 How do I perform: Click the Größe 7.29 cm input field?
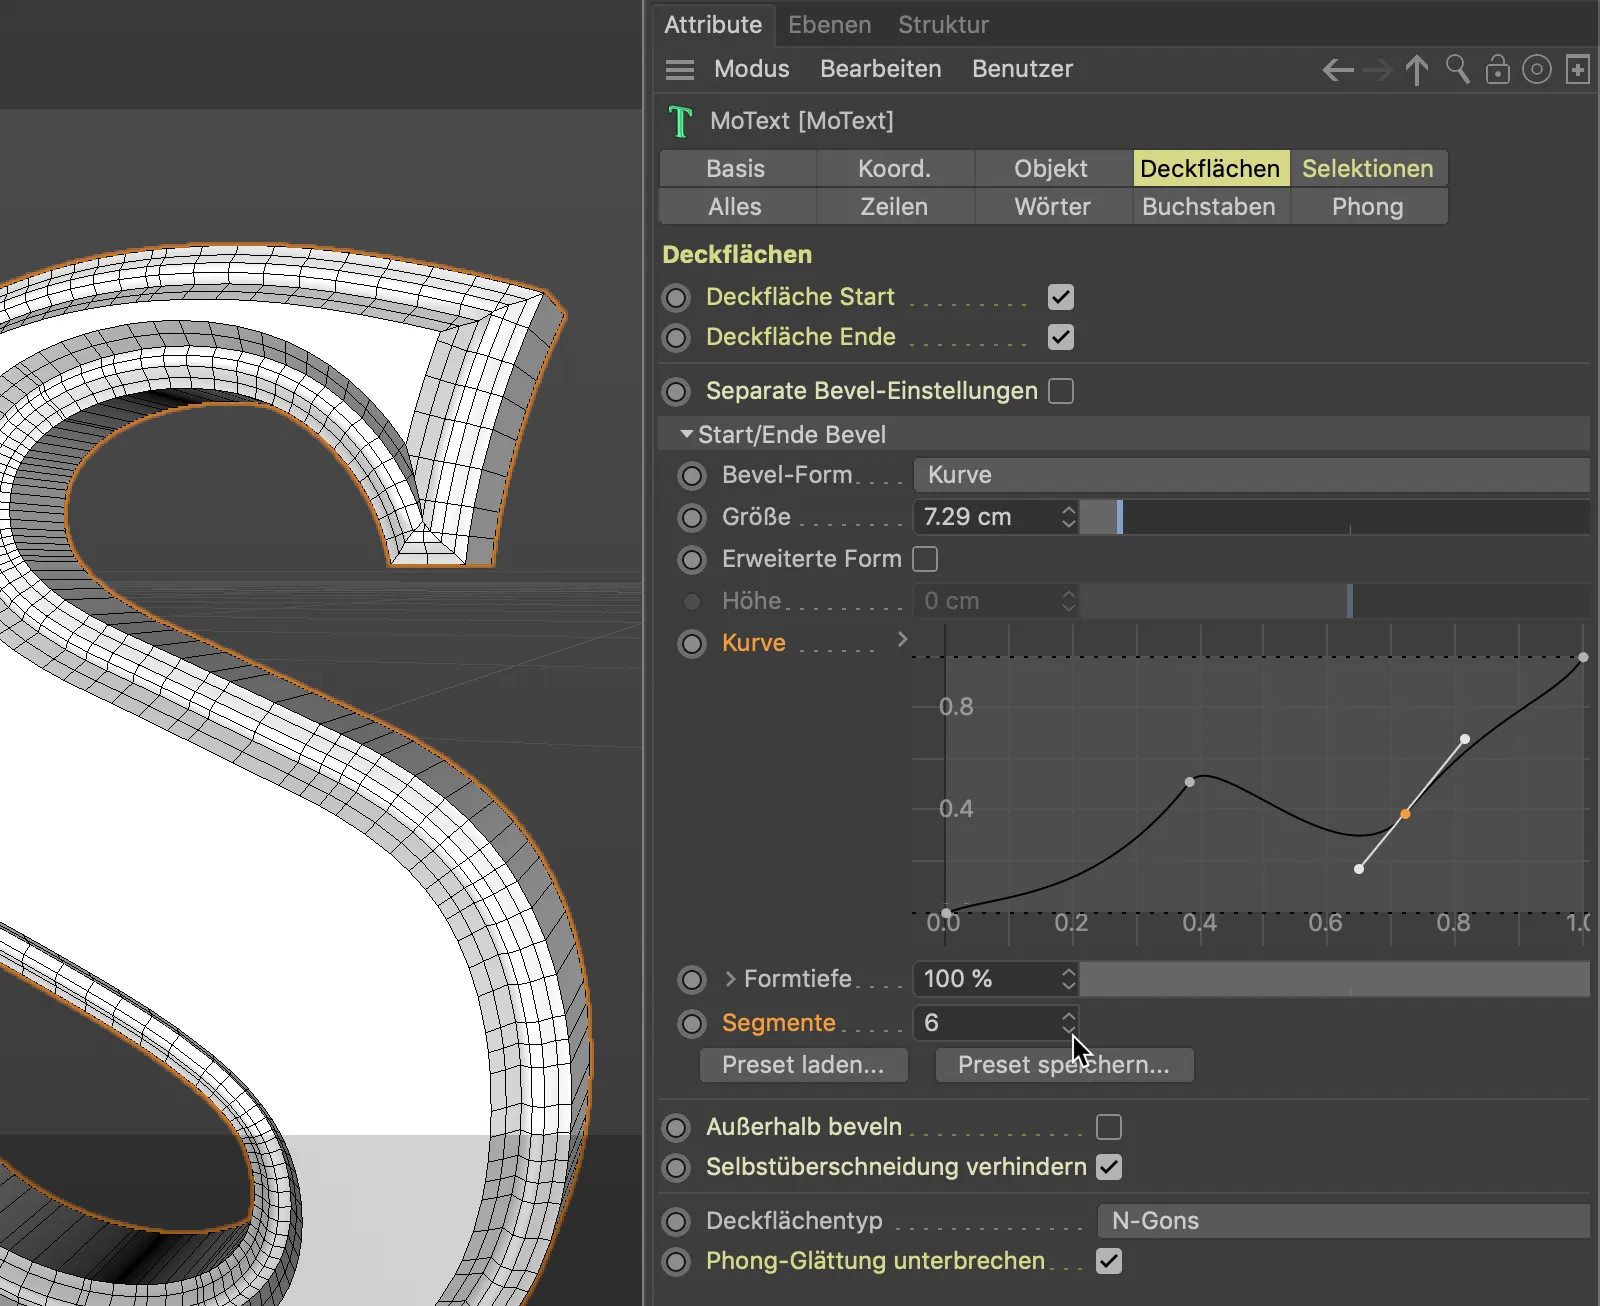[x=987, y=517]
